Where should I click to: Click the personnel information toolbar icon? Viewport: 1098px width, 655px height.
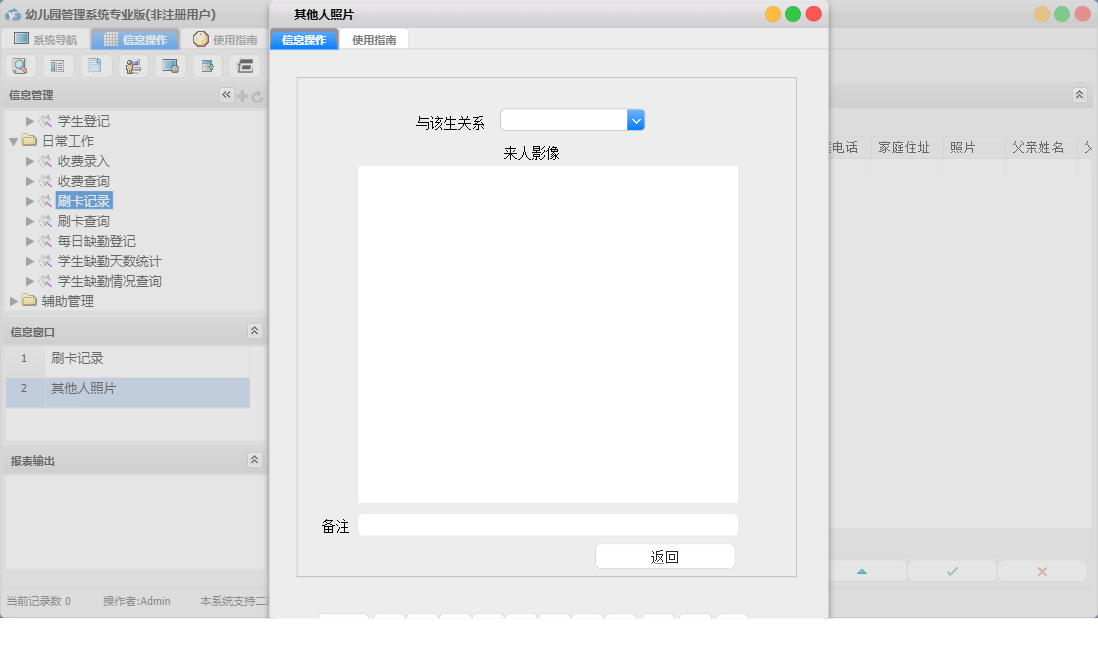tap(132, 65)
